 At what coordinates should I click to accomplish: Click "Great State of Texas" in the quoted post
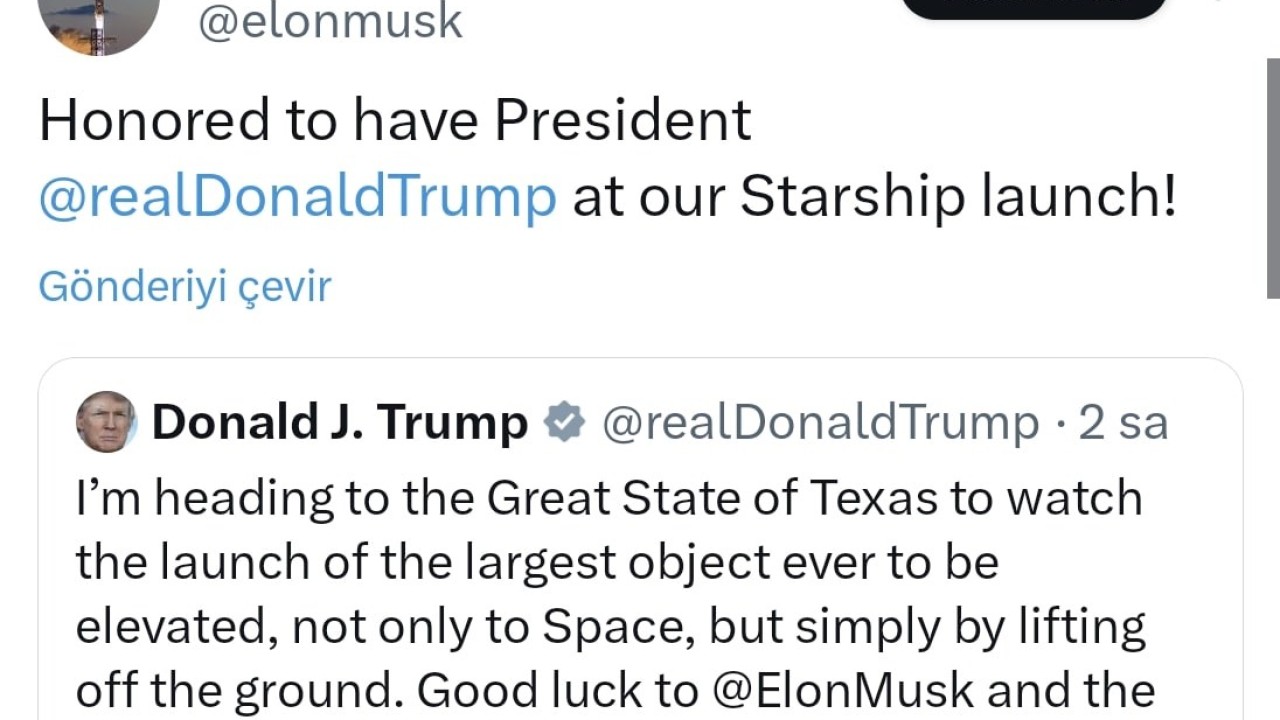tap(712, 498)
